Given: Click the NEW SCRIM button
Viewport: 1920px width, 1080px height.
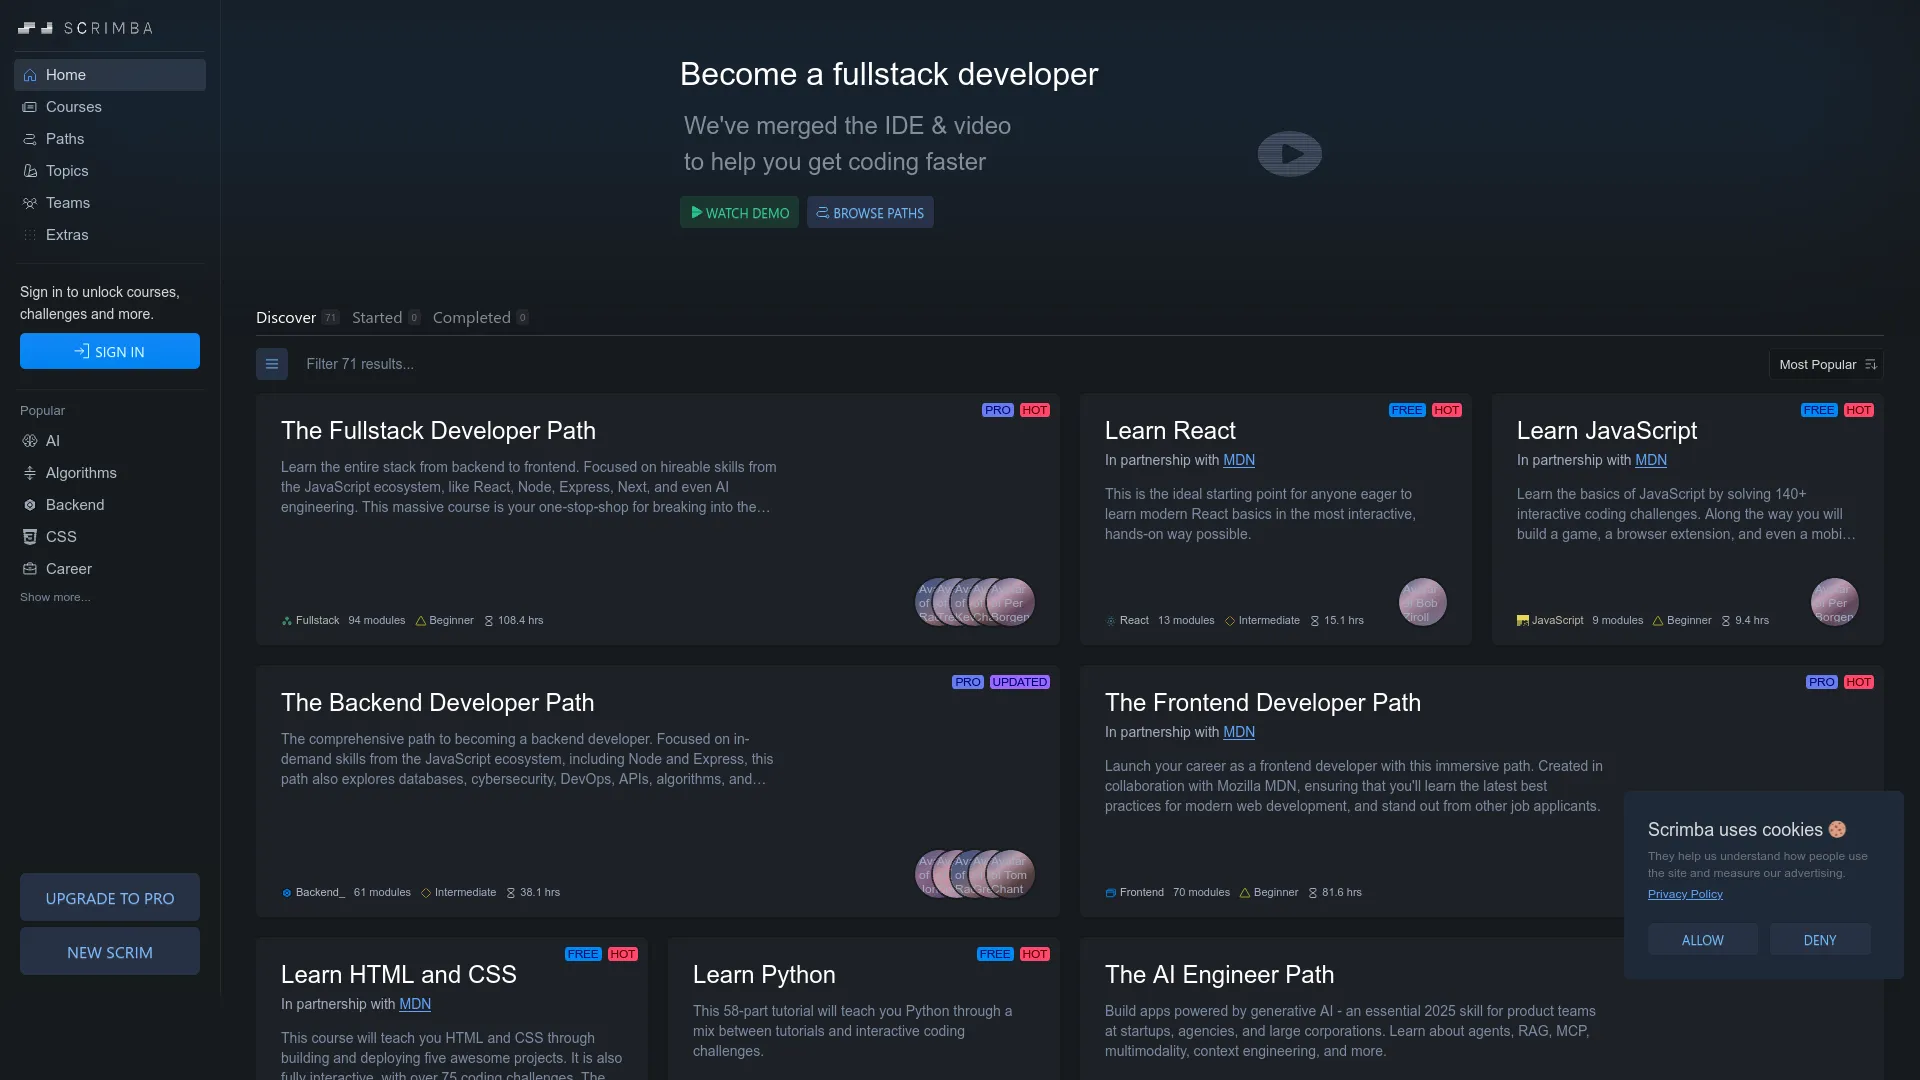Looking at the screenshot, I should (x=110, y=952).
